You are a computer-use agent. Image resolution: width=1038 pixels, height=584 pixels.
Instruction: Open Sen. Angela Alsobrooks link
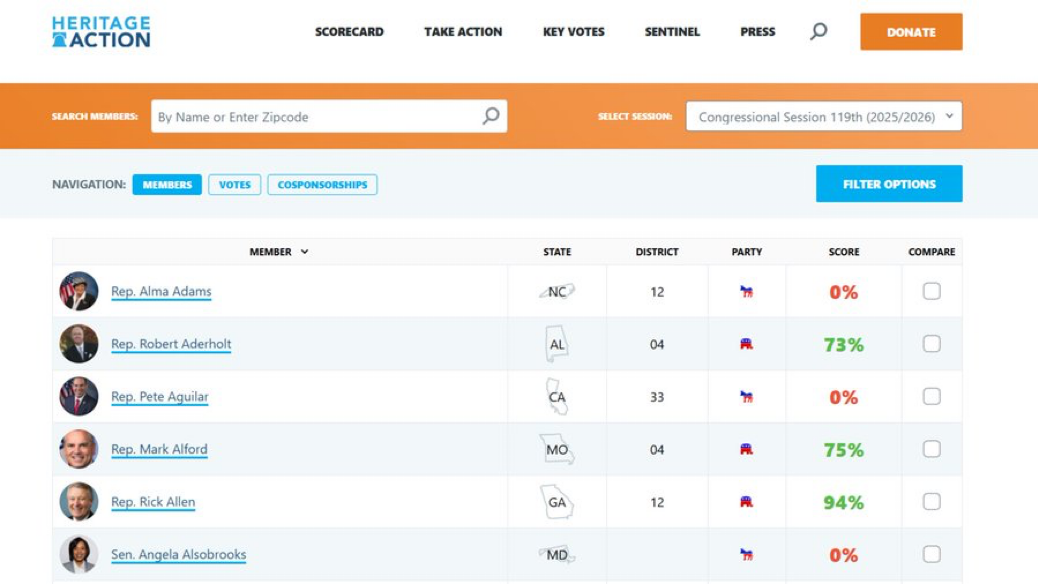pyautogui.click(x=178, y=555)
